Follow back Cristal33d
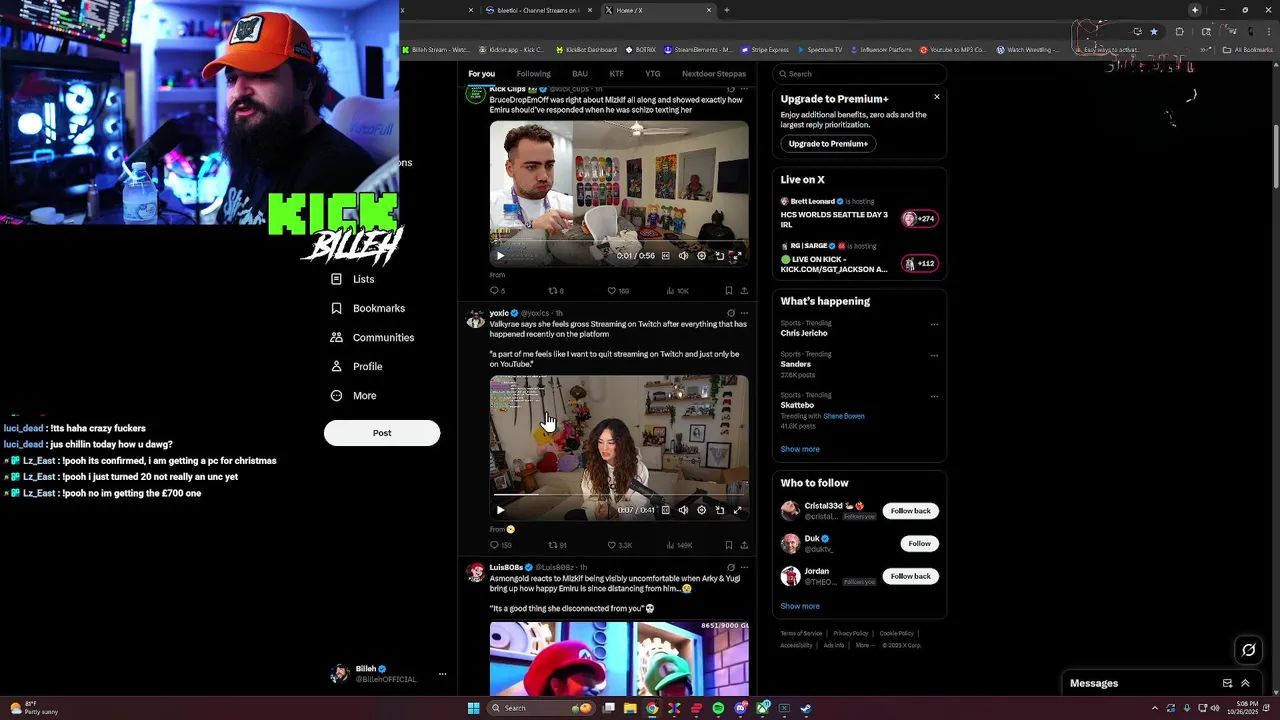Image resolution: width=1280 pixels, height=720 pixels. pos(910,511)
